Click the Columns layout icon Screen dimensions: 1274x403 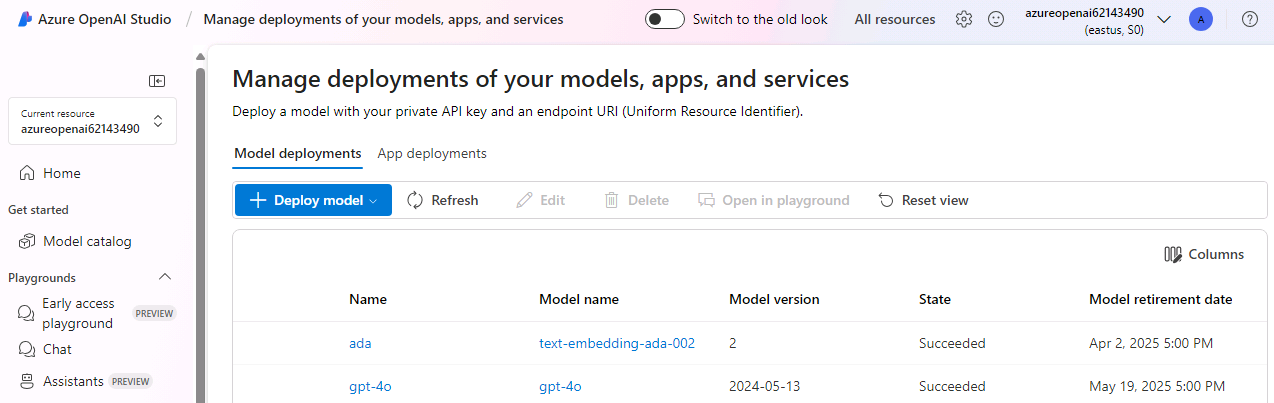1174,254
